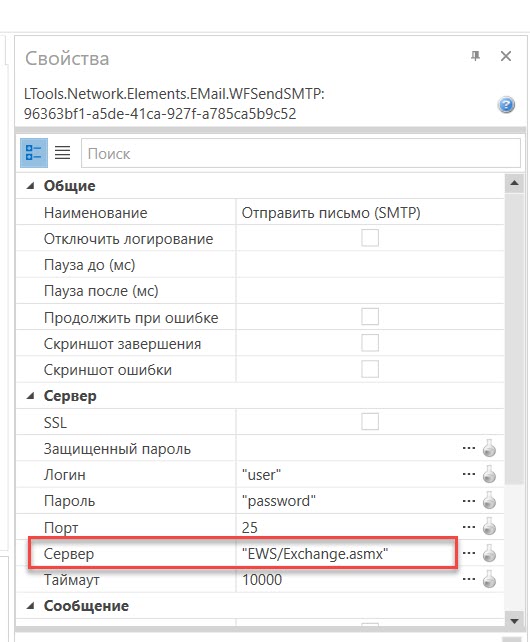Screen dimensions: 530x642
Task: Click the flask icon for Защищенный пароль
Action: pyautogui.click(x=489, y=448)
